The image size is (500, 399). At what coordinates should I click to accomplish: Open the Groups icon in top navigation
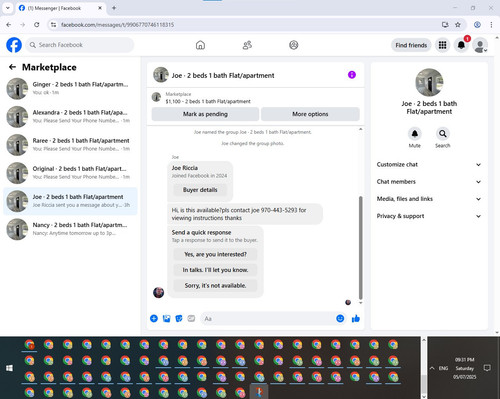(294, 45)
